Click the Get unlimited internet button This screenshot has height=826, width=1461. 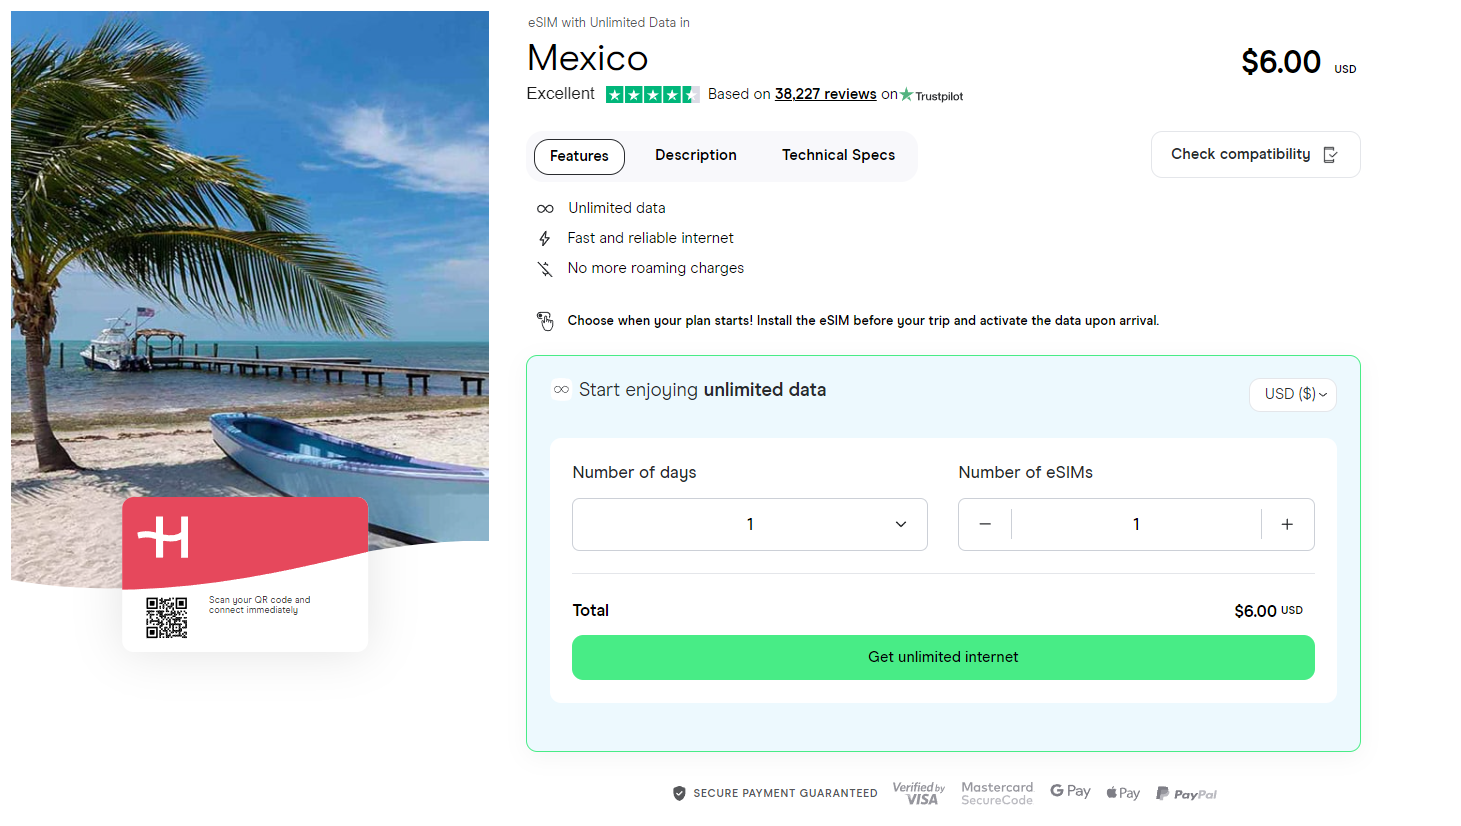point(942,657)
